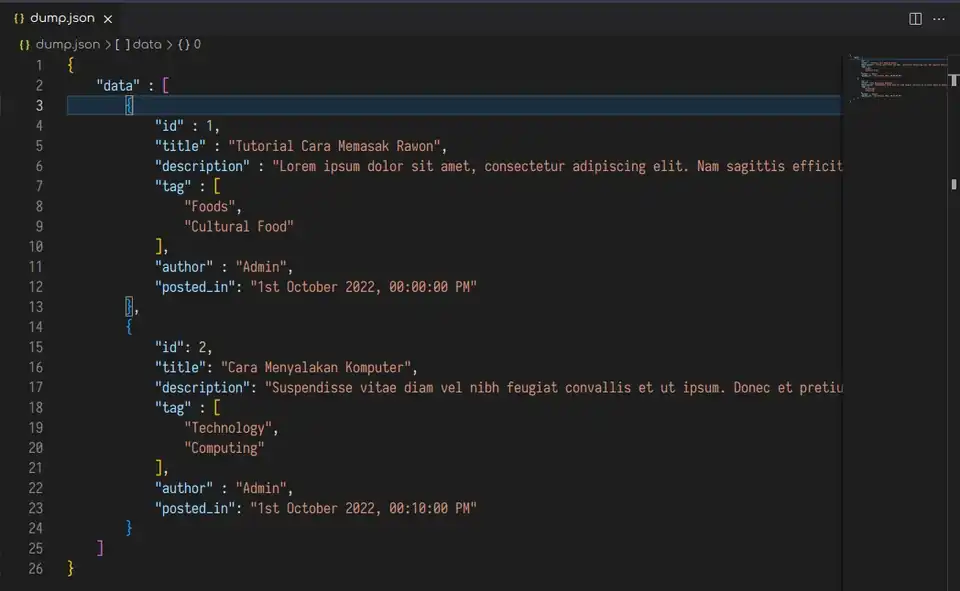
Task: Click the JSON file icon in breadcrumb
Action: pos(24,45)
